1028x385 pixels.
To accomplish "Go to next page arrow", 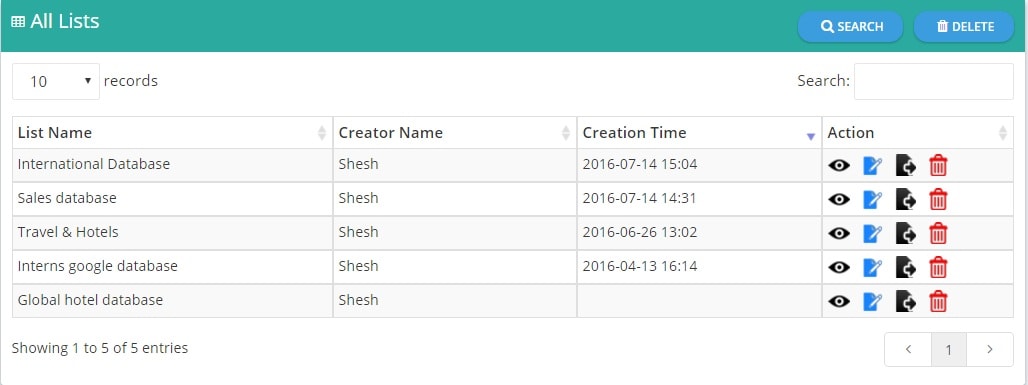I will (x=990, y=350).
